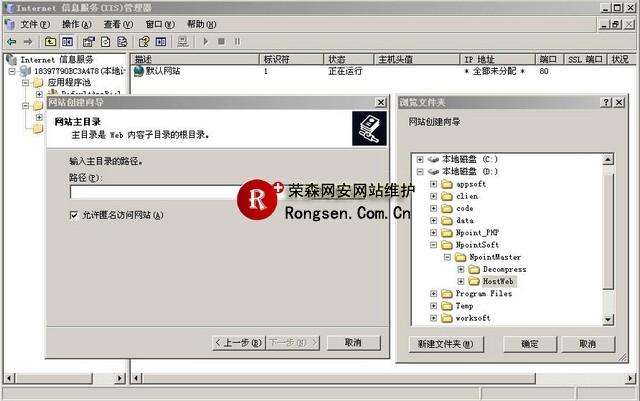Collapse the 本地磁盘 (D:) drive node

(419, 171)
